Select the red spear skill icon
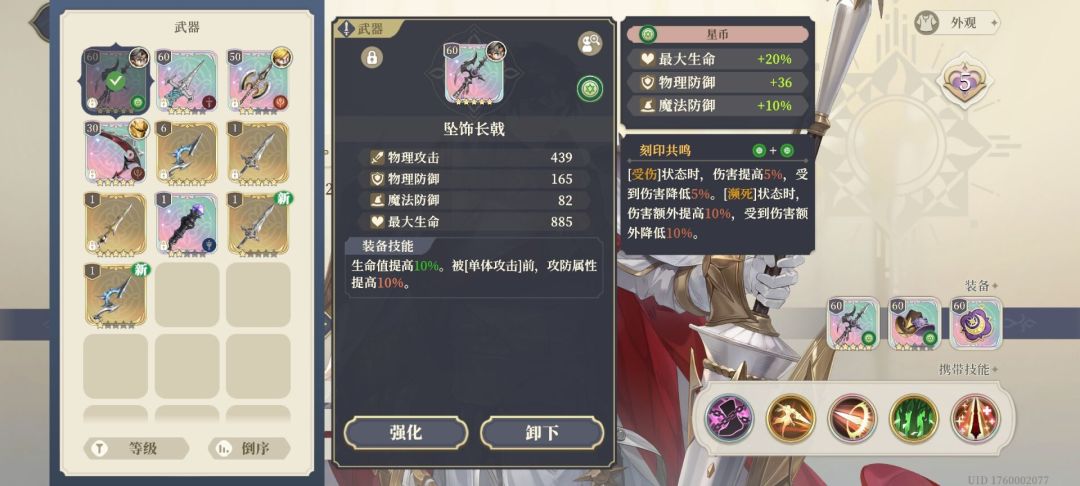This screenshot has width=1080, height=486. (975, 418)
